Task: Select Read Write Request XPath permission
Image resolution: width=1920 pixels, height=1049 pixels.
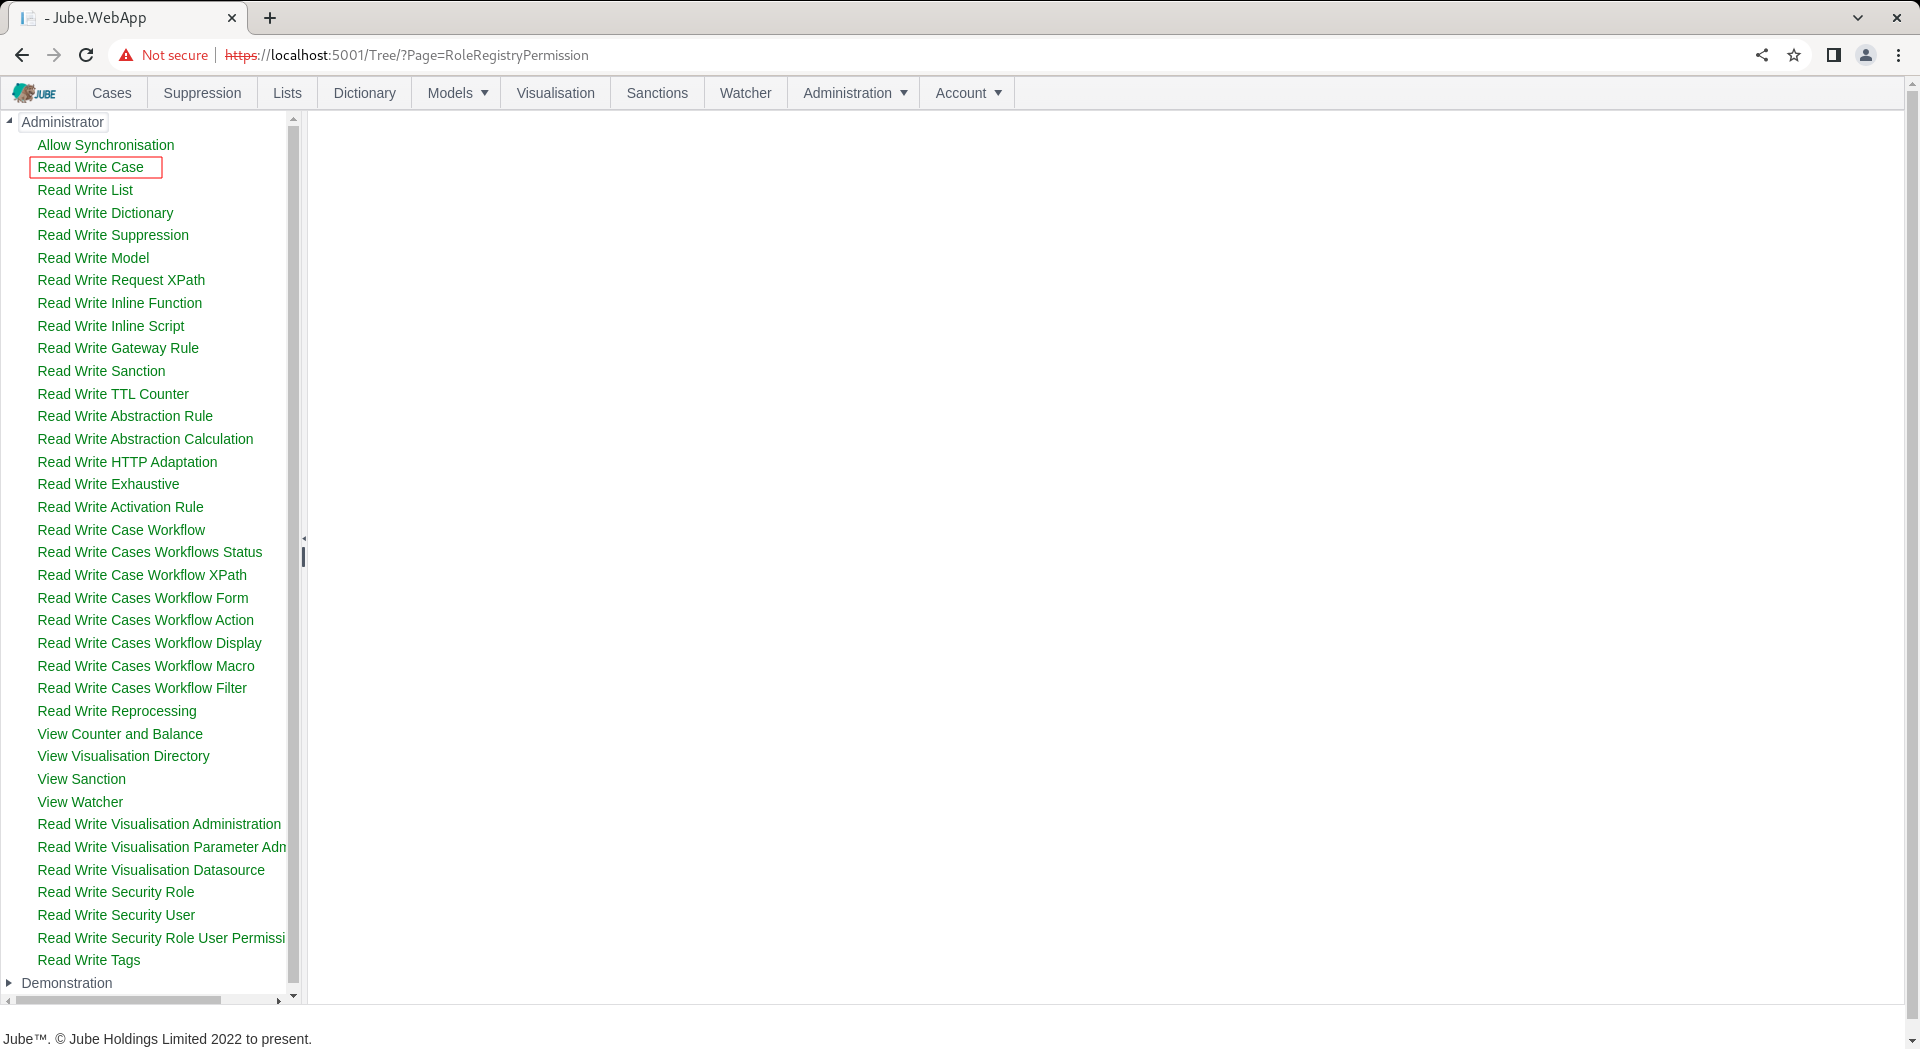Action: 121,280
